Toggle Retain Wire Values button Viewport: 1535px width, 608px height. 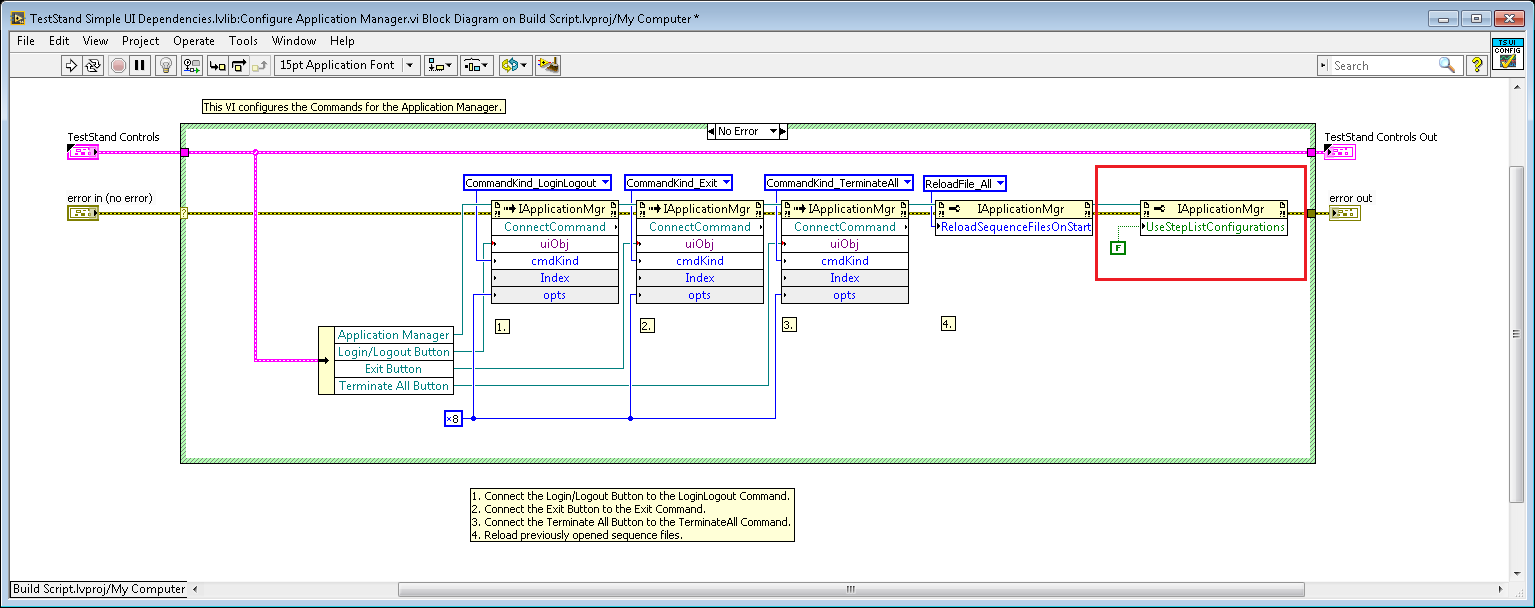point(191,65)
